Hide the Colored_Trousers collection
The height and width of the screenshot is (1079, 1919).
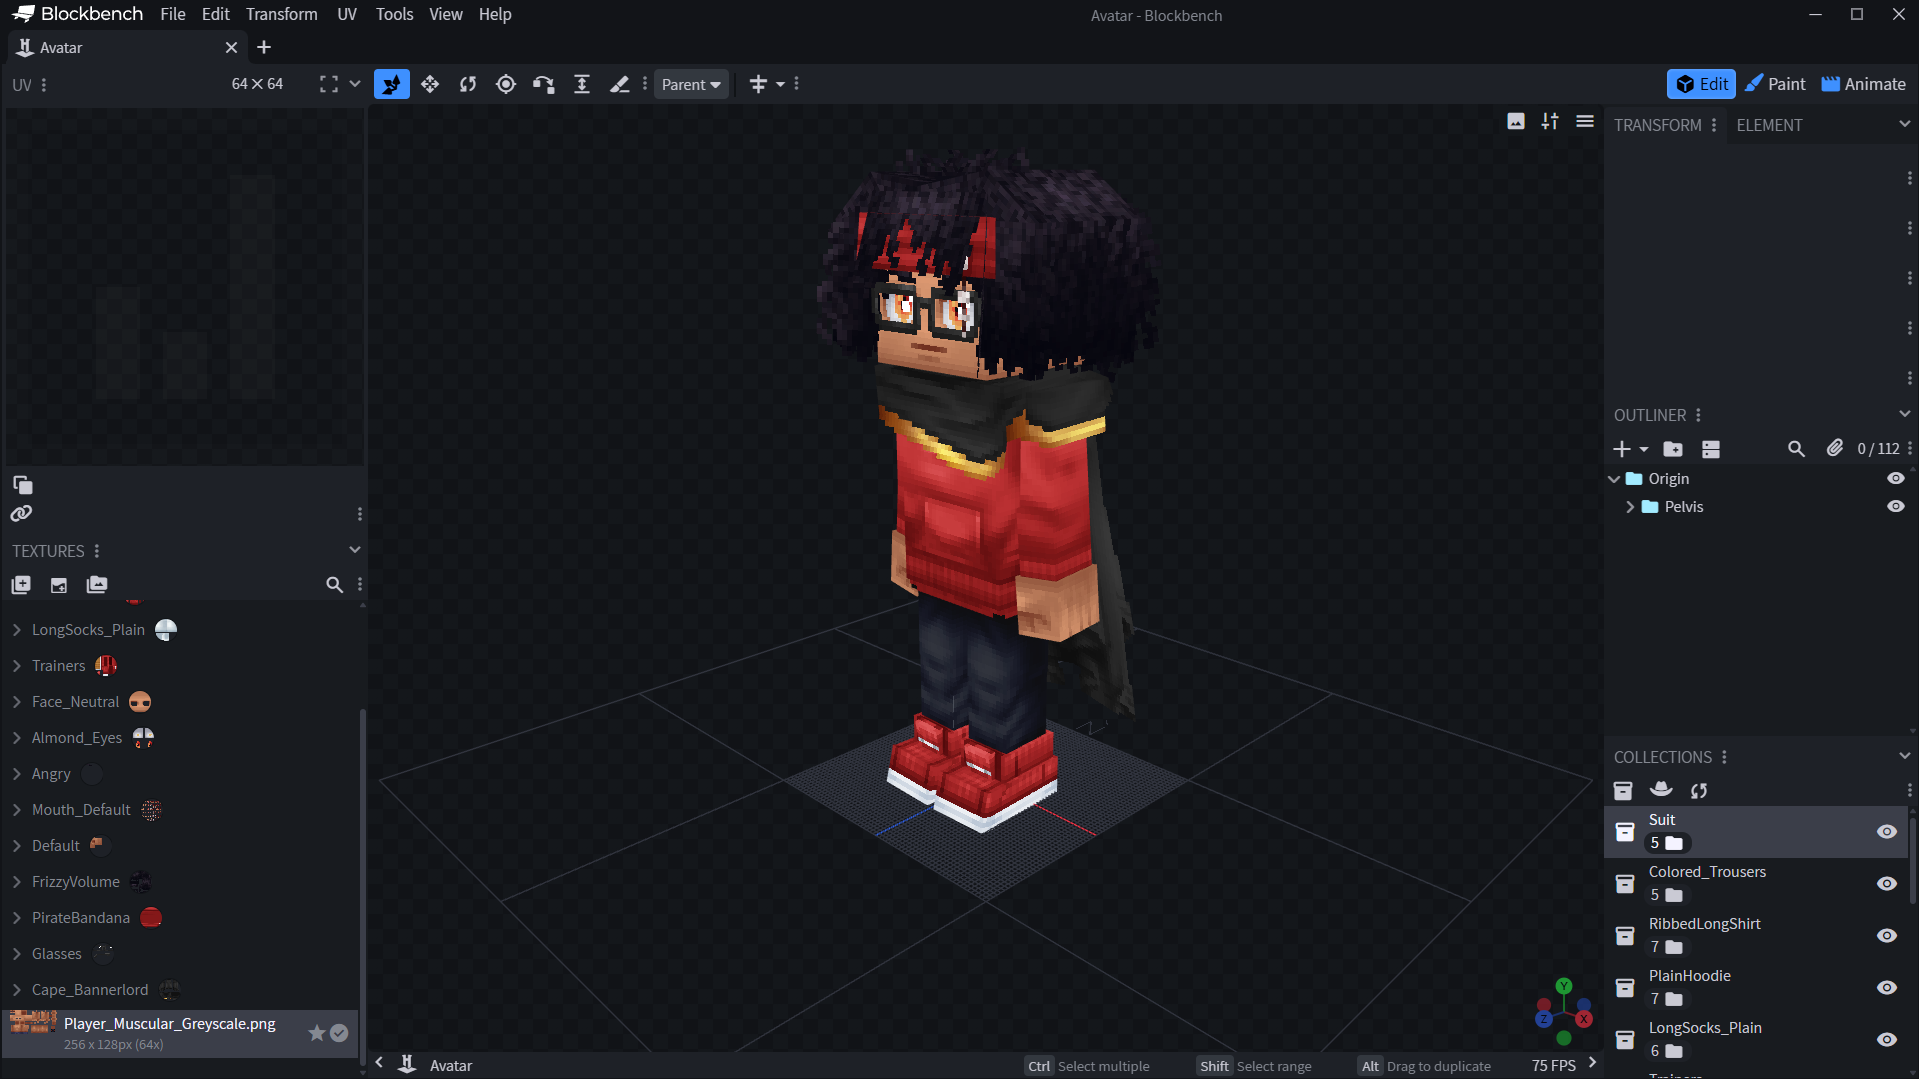click(x=1887, y=883)
